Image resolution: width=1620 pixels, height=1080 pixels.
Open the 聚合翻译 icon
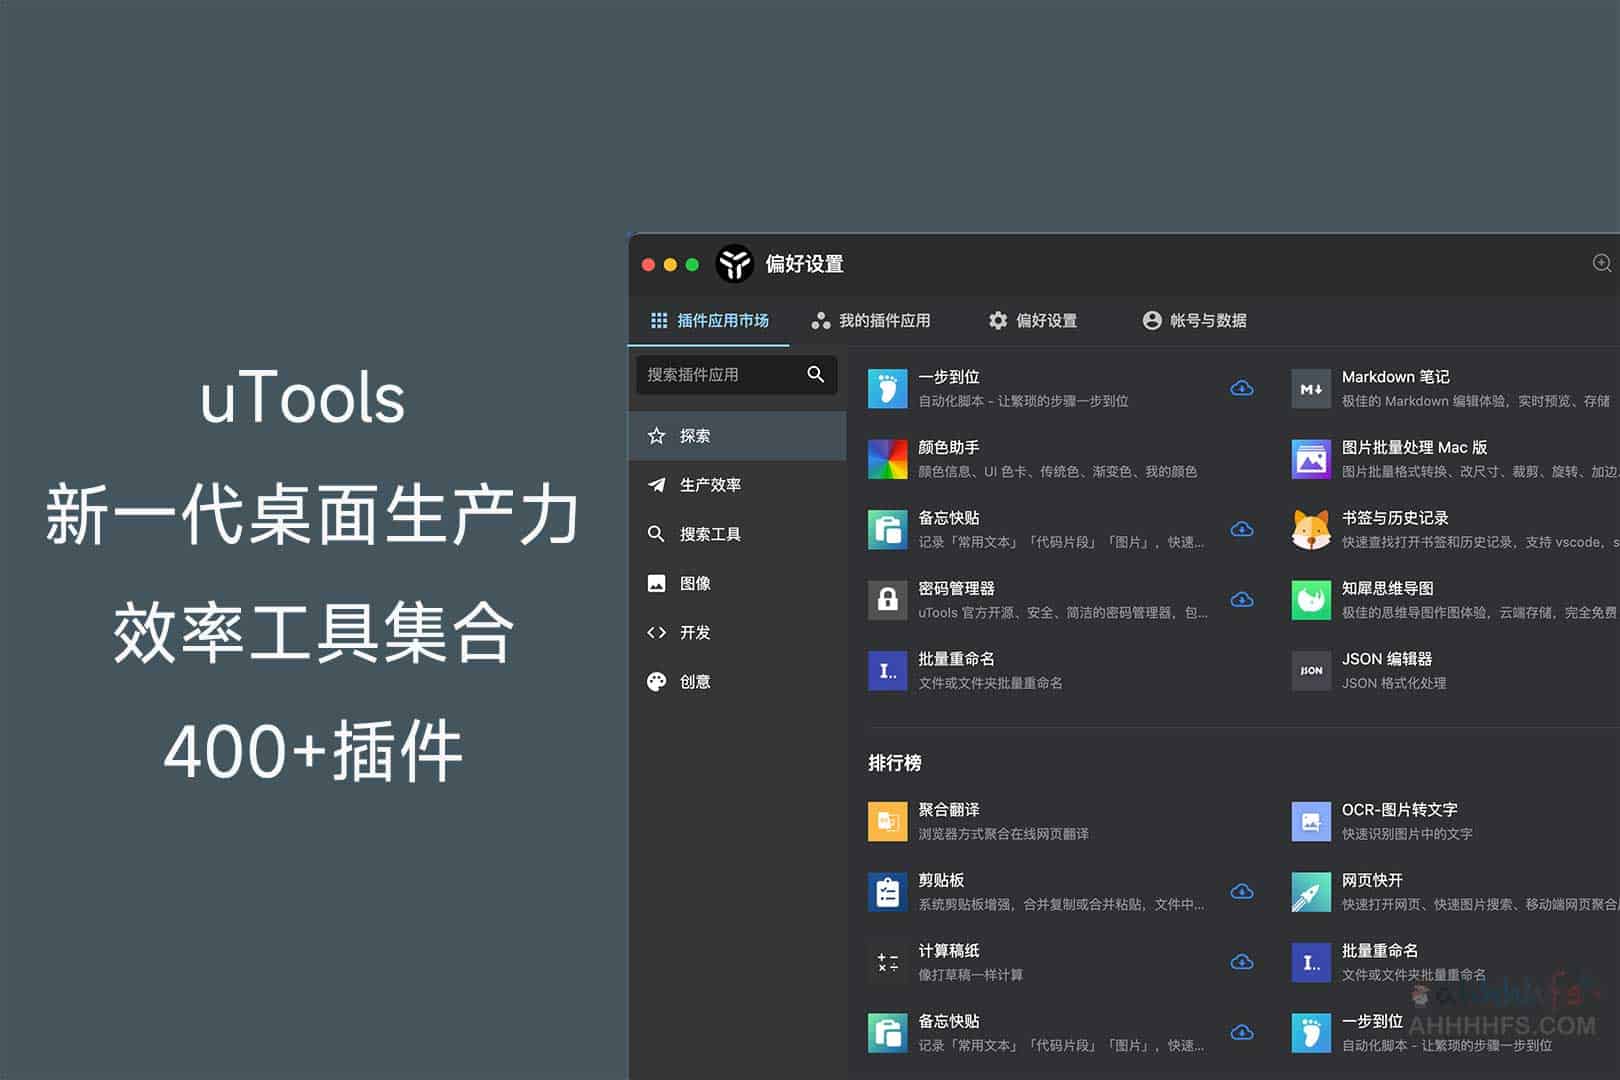888,822
